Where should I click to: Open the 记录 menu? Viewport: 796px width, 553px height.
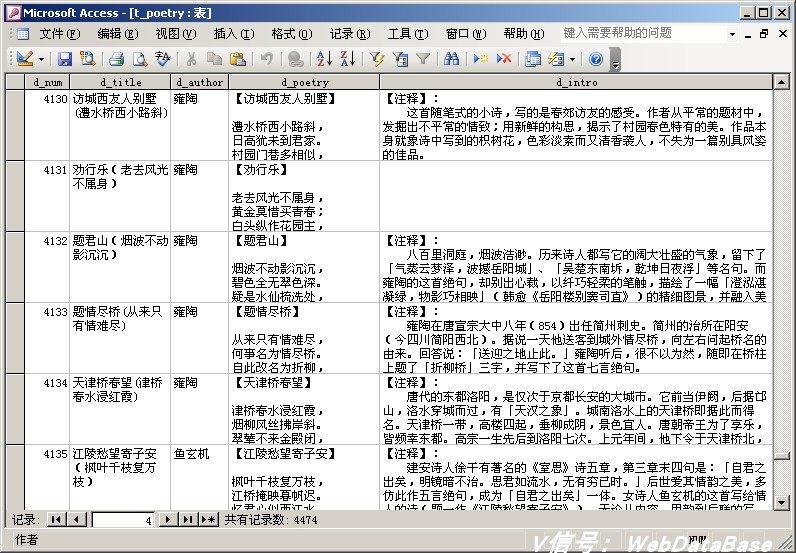coord(350,34)
